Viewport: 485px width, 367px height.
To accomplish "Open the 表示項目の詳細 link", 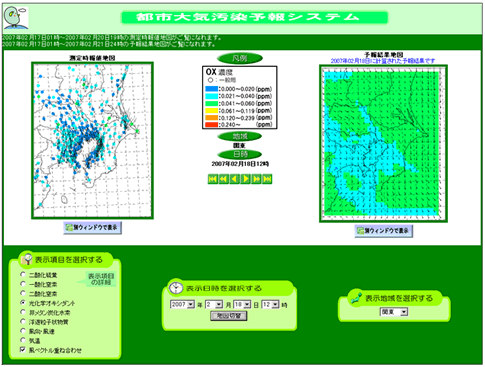I will (101, 279).
